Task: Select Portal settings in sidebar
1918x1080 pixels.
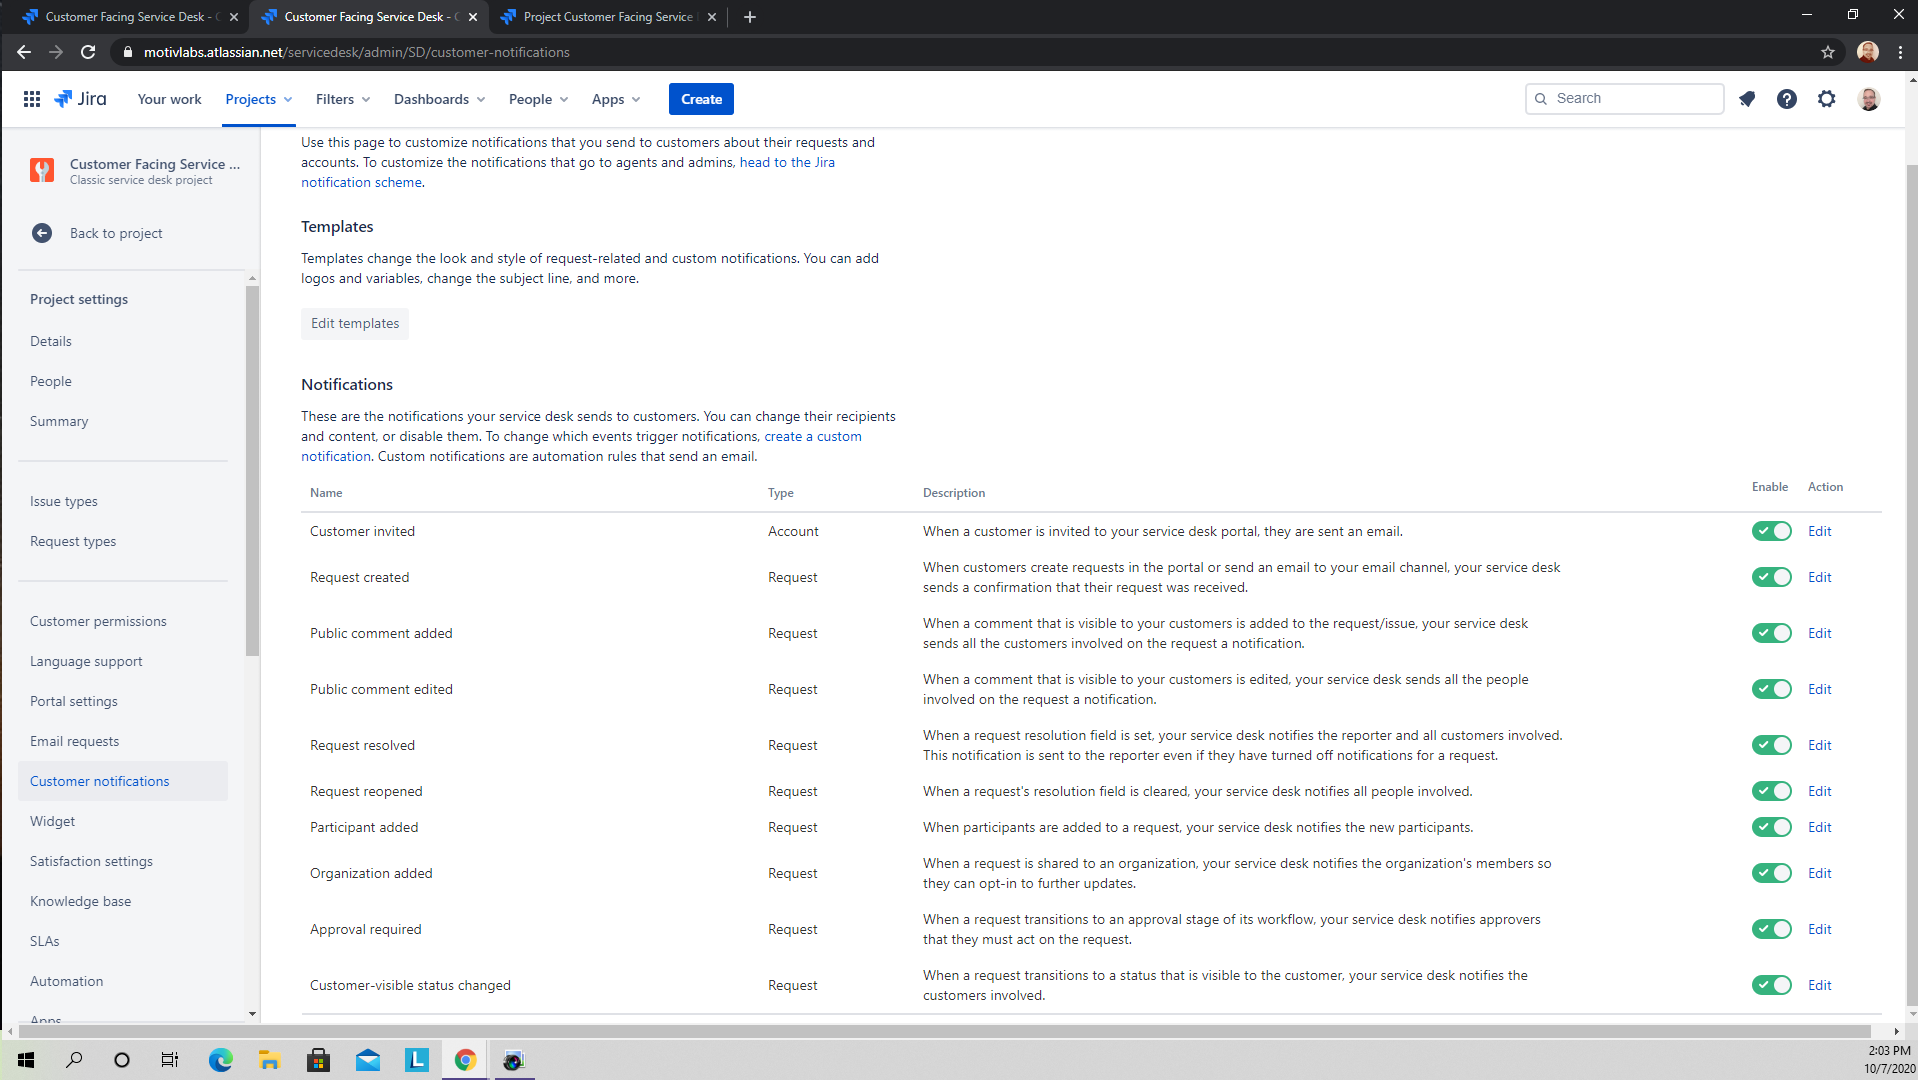Action: click(74, 701)
